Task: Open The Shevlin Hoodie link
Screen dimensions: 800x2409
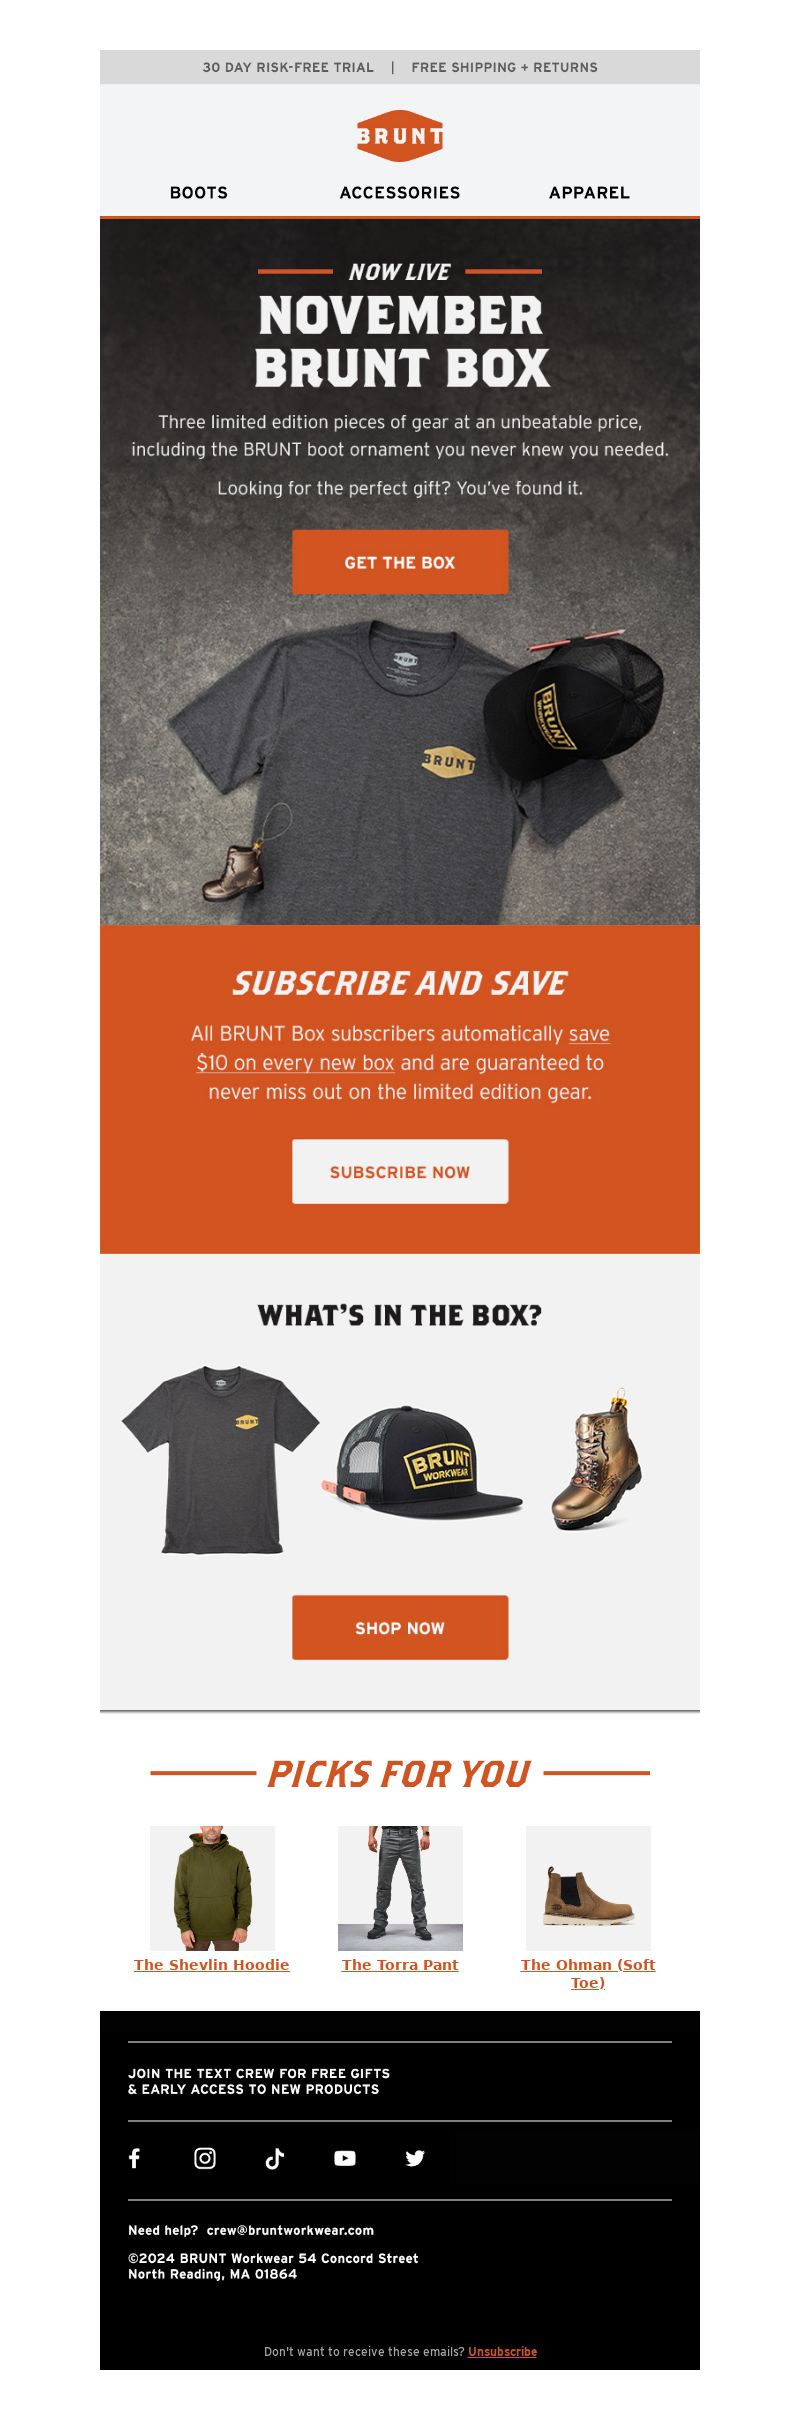Action: click(212, 1964)
